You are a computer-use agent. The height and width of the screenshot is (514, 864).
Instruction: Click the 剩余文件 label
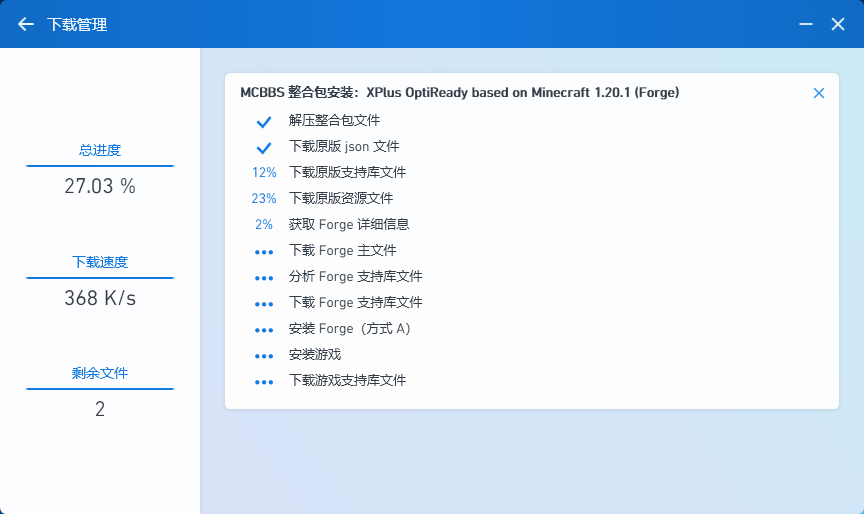(100, 373)
